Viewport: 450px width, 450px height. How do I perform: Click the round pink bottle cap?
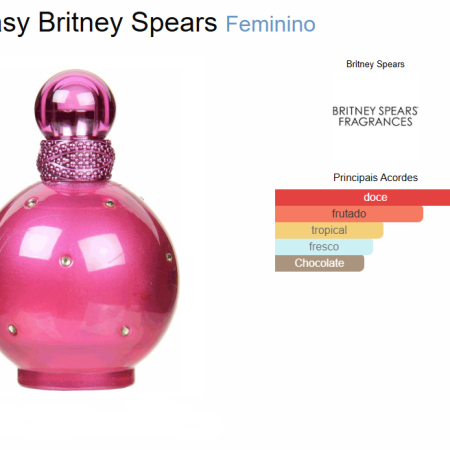click(x=75, y=104)
